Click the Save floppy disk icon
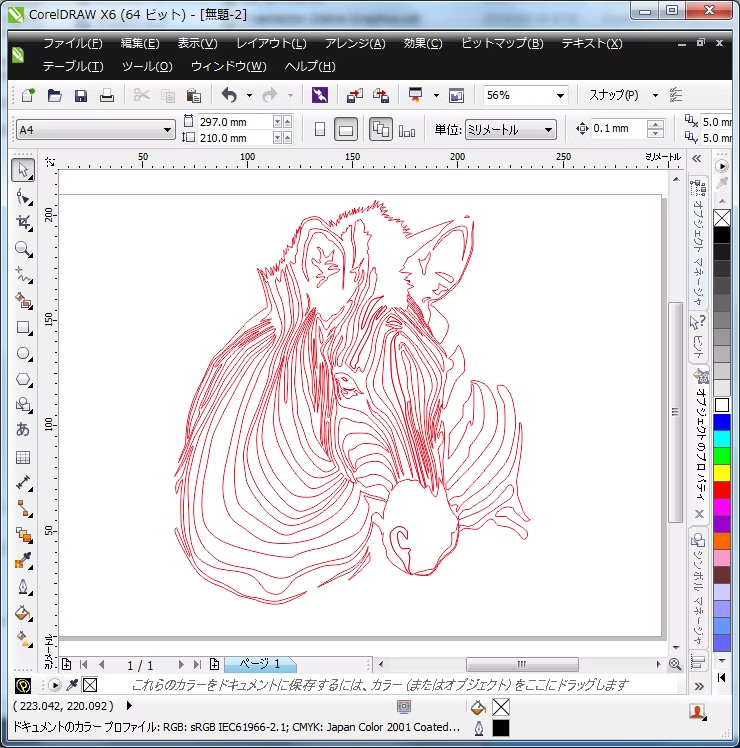Viewport: 740px width, 748px height. (x=81, y=96)
